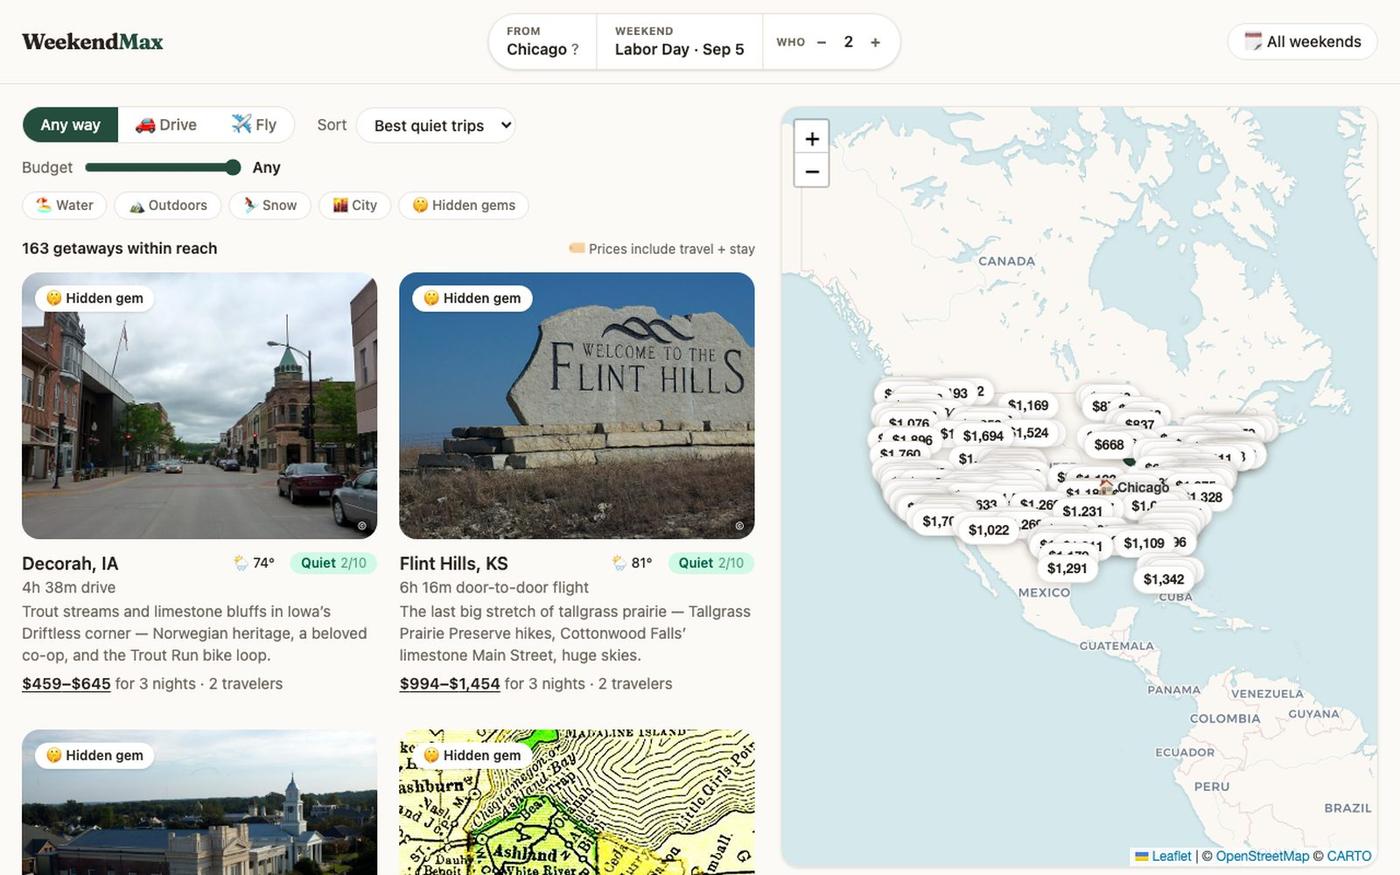The width and height of the screenshot is (1400, 875).
Task: Open the Weekend Labor Day selector
Action: [679, 41]
